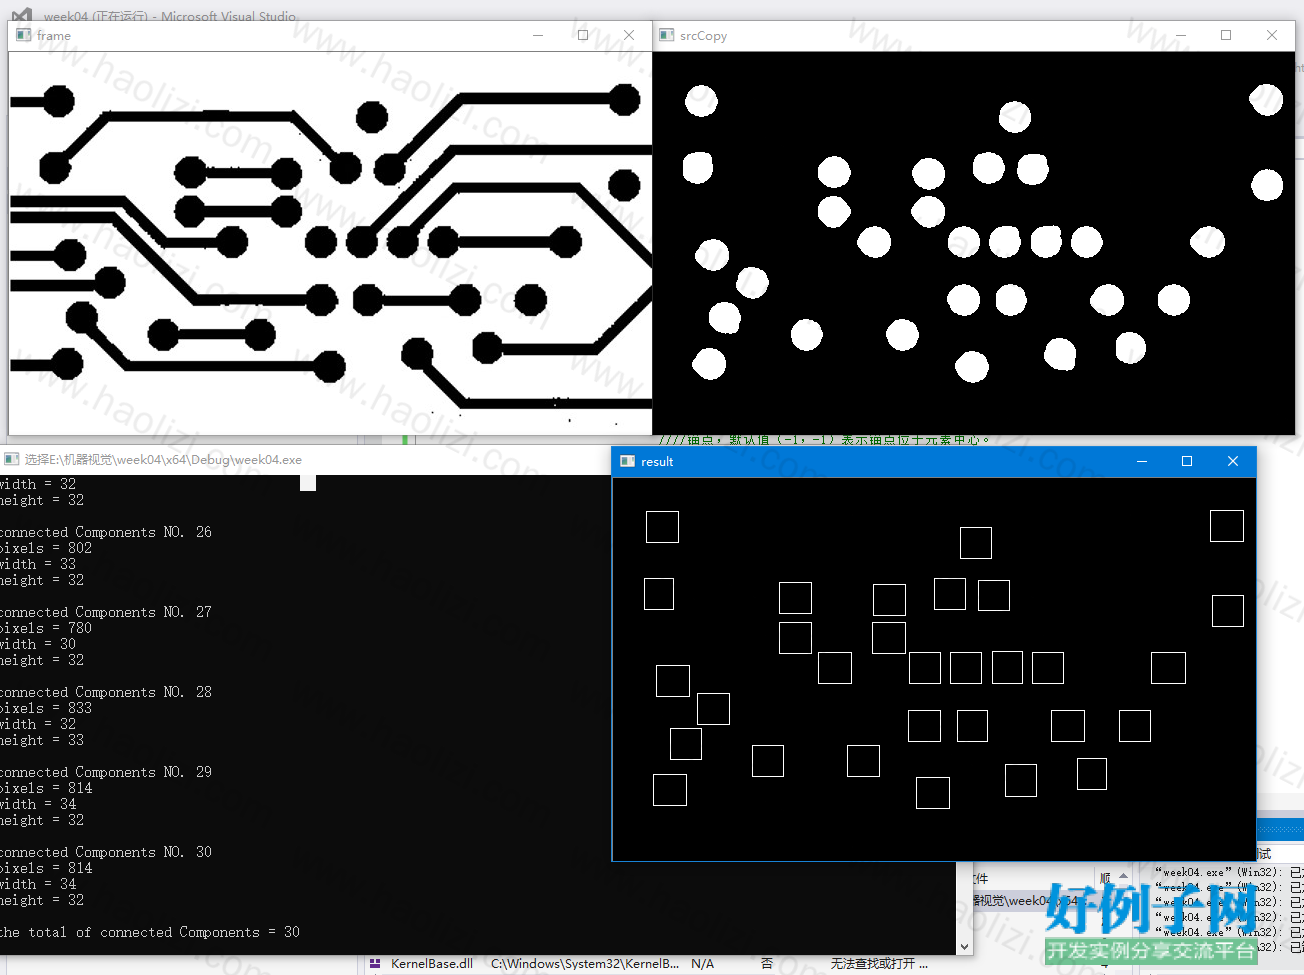The image size is (1304, 975).
Task: Click the N/A cell in KernelBase.dll row
Action: [x=702, y=964]
